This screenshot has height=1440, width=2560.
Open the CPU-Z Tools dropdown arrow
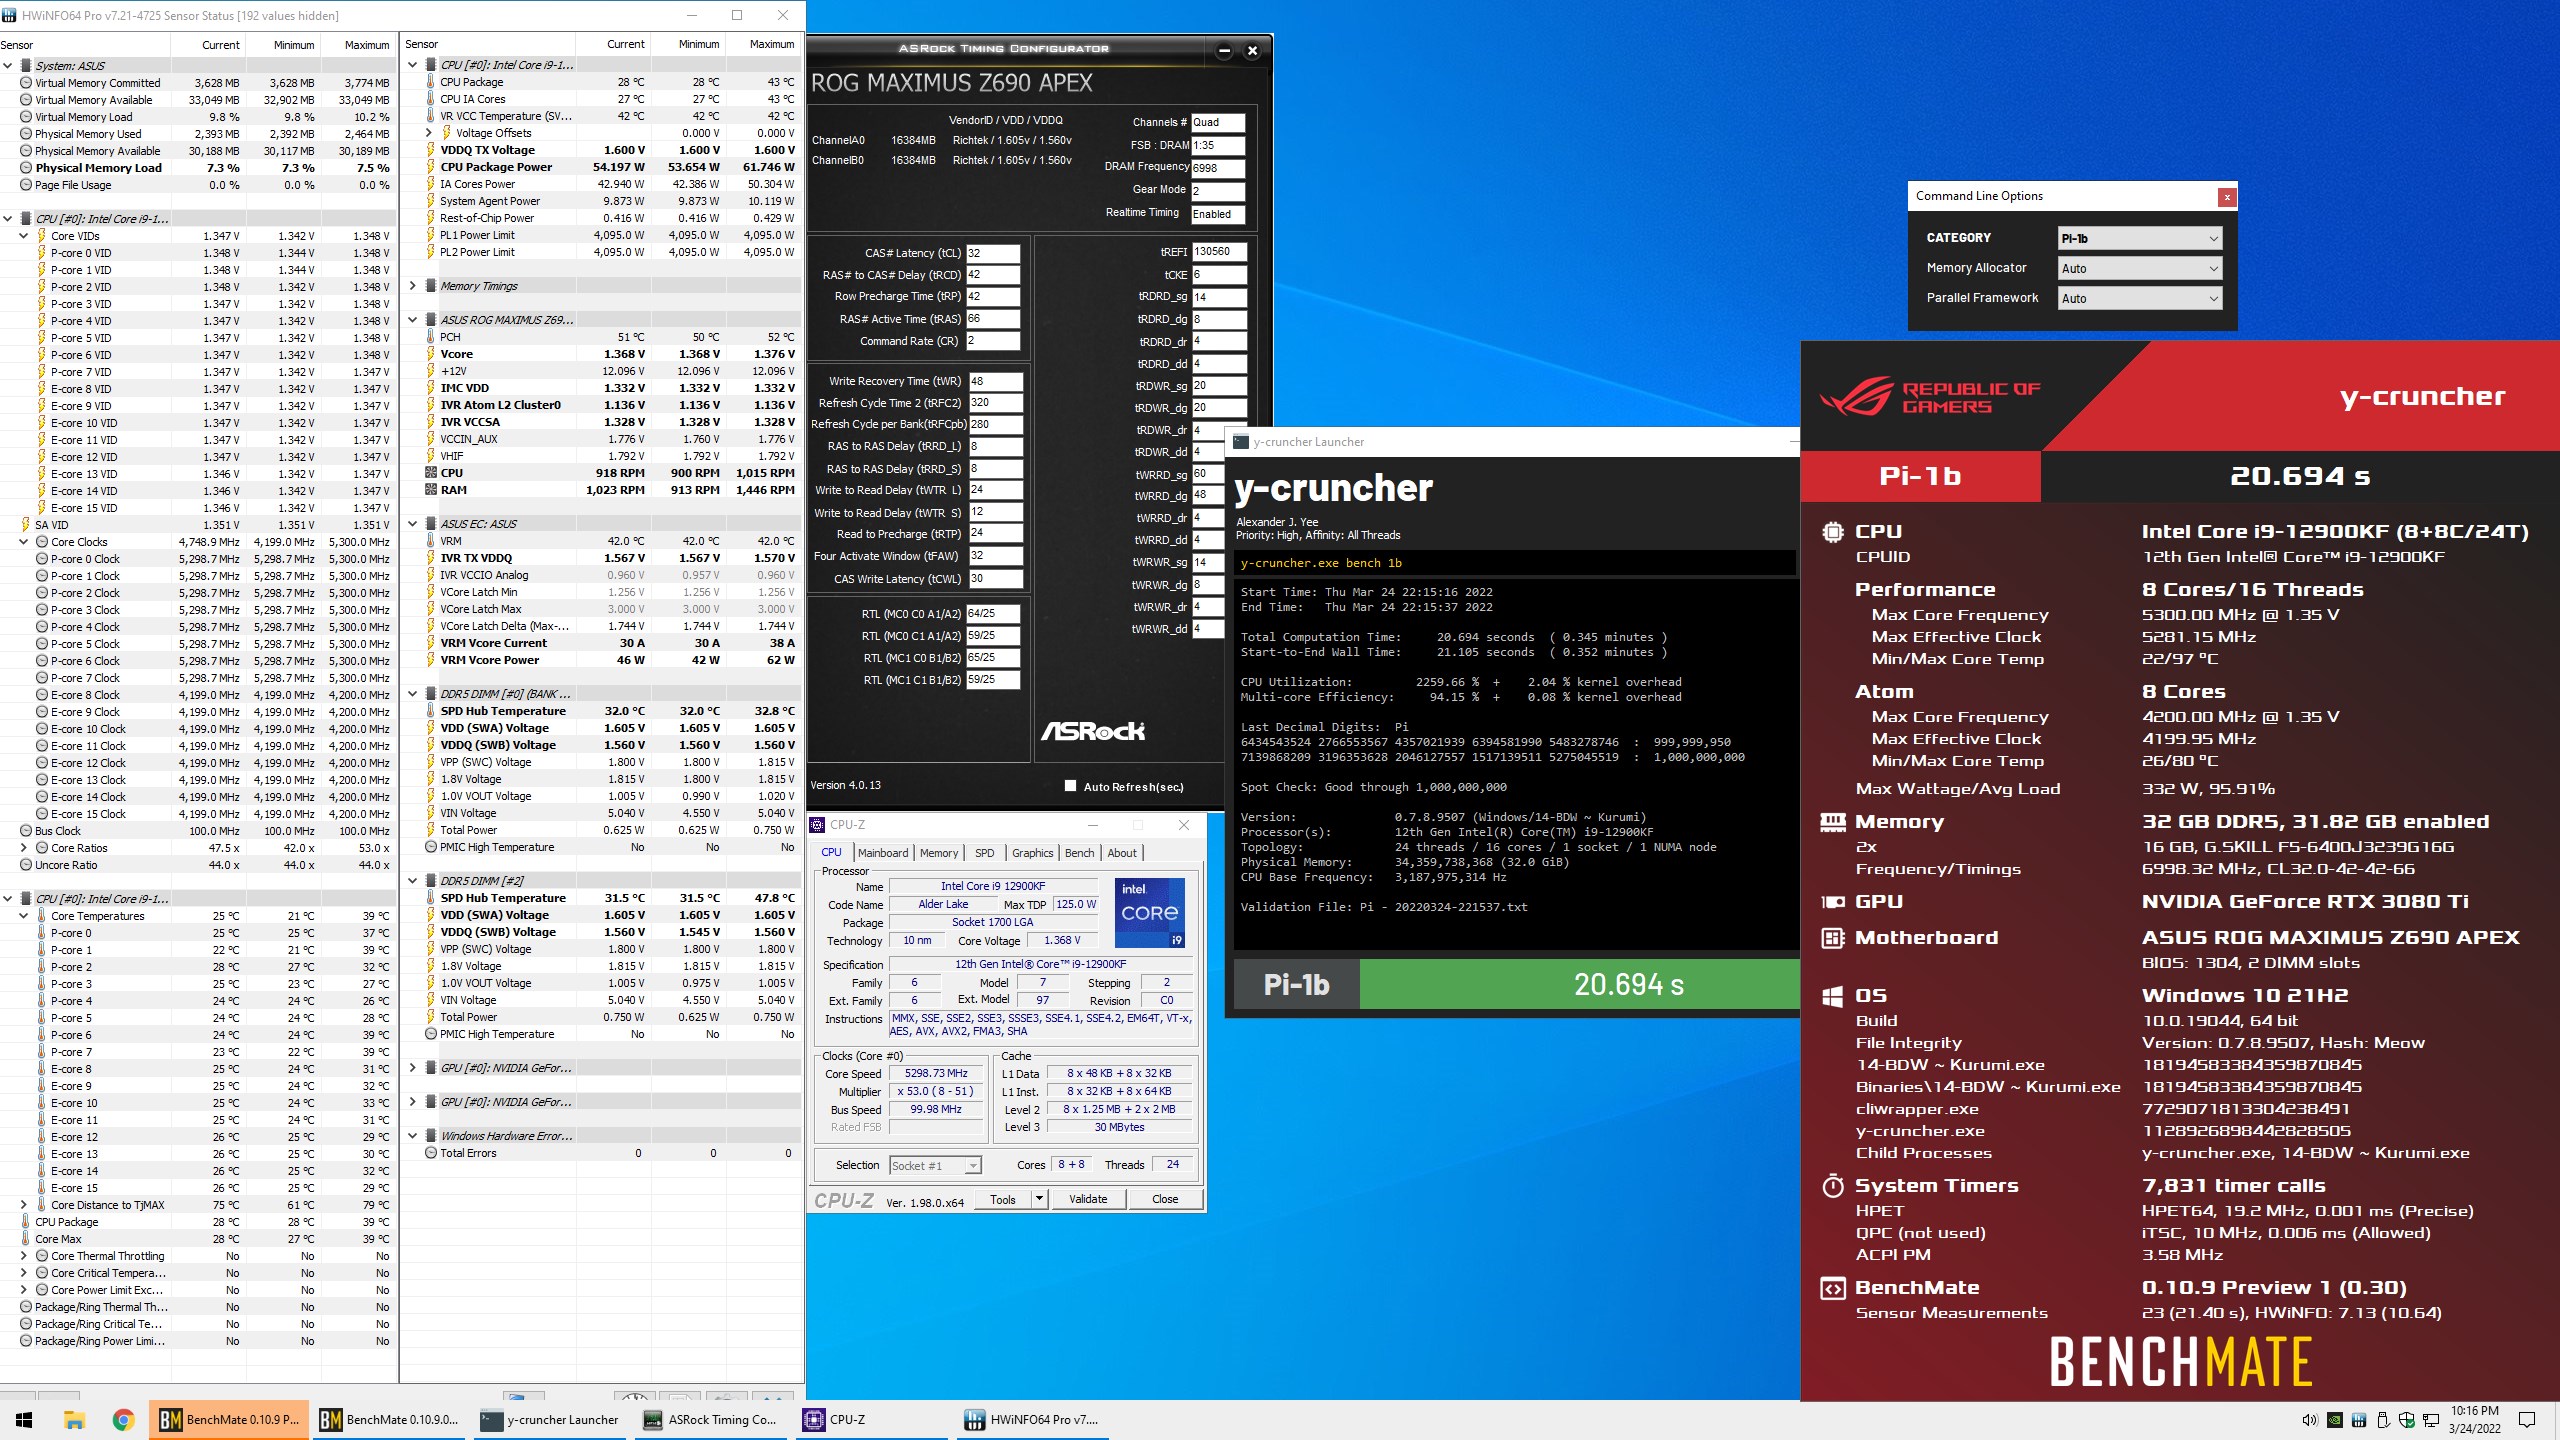pyautogui.click(x=1039, y=1199)
